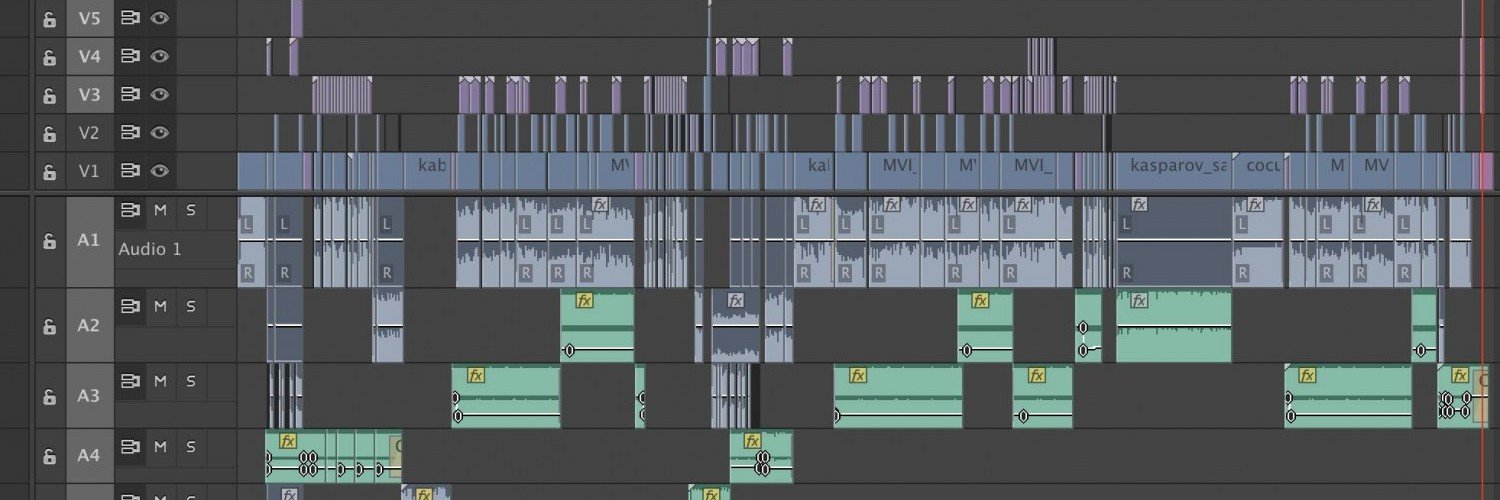Image resolution: width=1500 pixels, height=500 pixels.
Task: Select the V5 track target header
Action: (90, 19)
